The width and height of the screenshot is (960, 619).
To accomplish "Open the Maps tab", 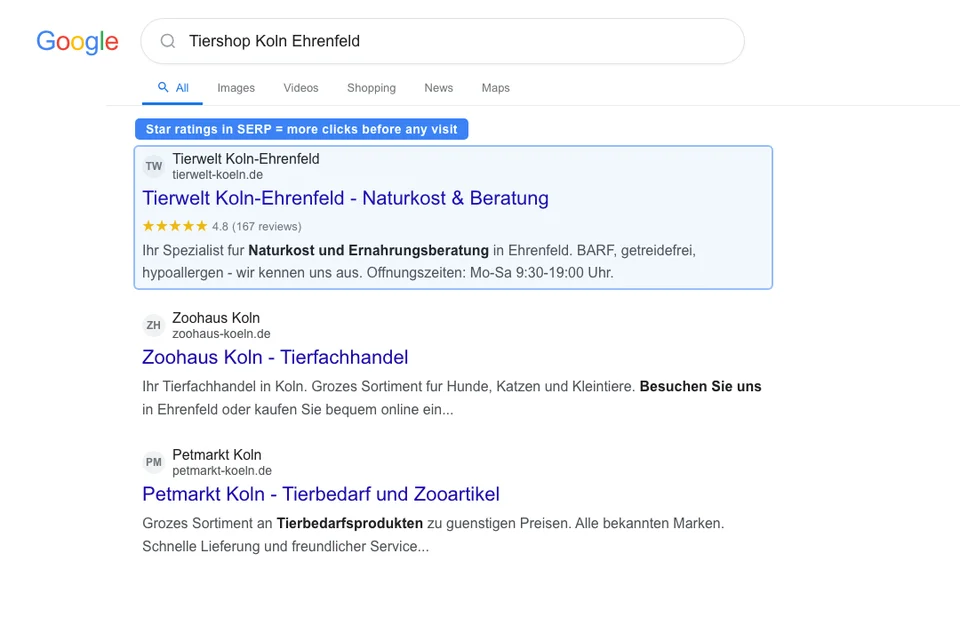I will (495, 88).
